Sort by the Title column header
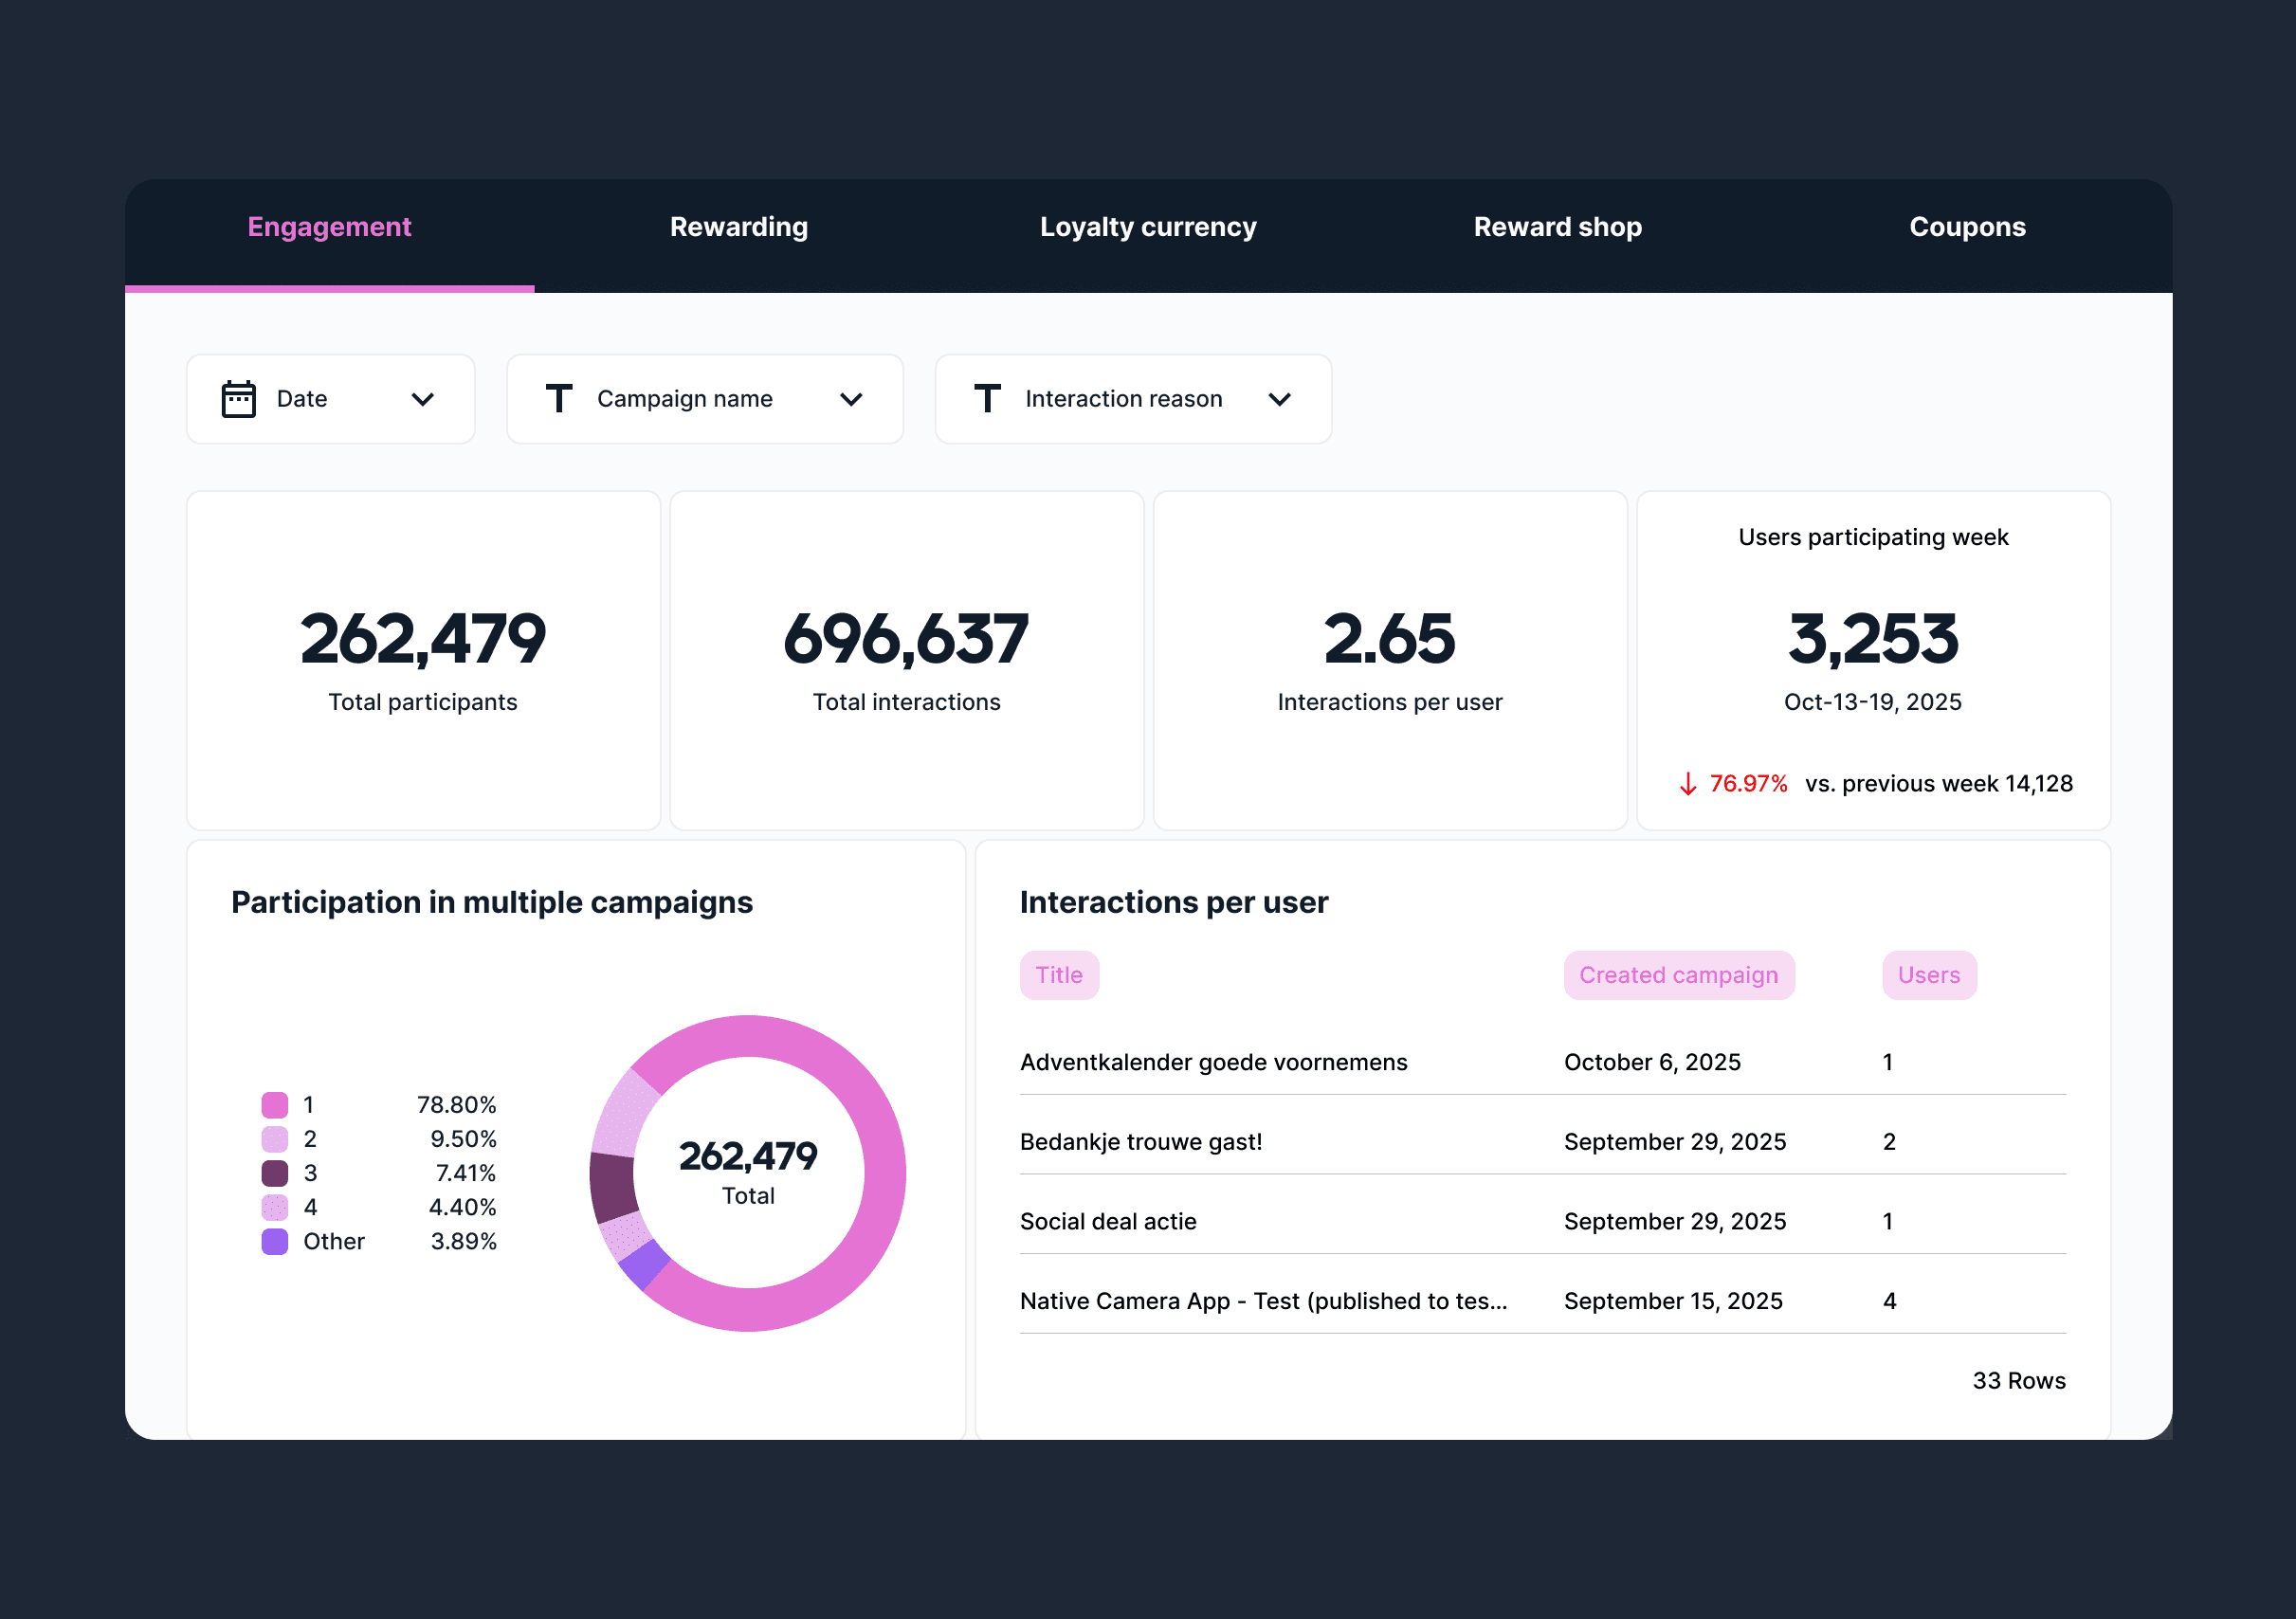 pos(1058,975)
